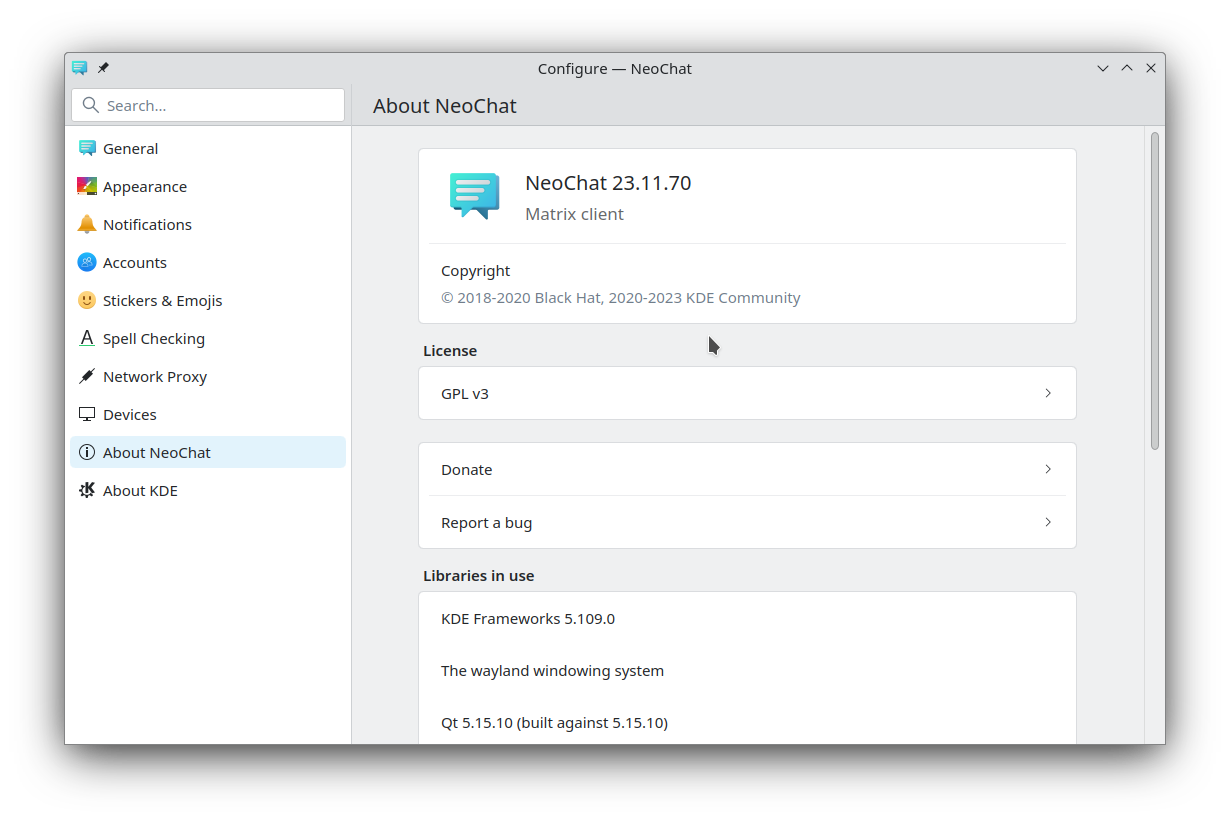Open the Donate row arrow

[1047, 469]
